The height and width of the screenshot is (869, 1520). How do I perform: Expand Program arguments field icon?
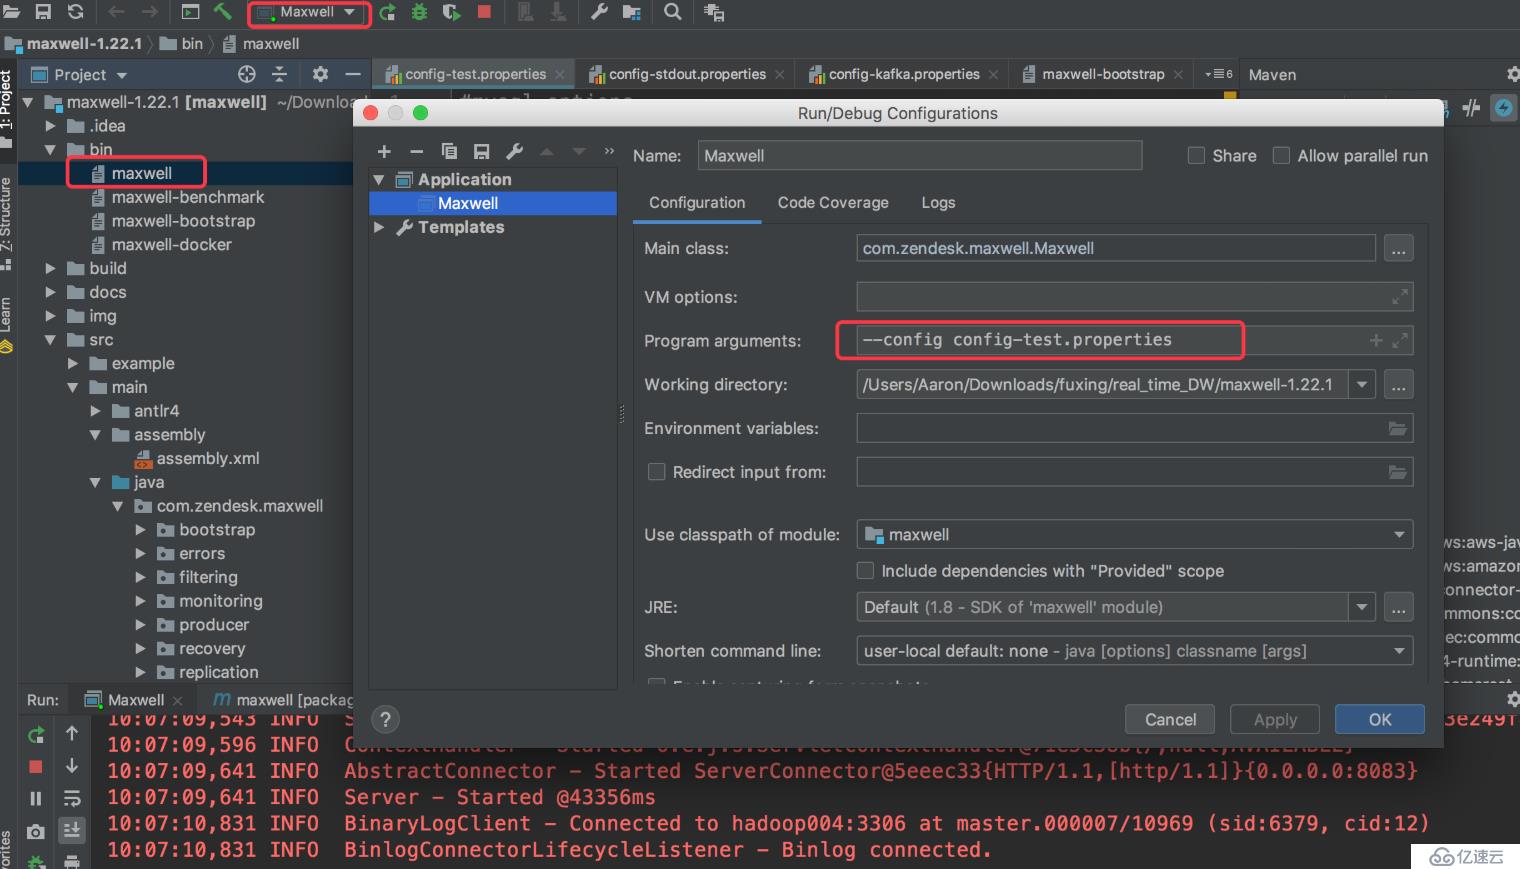click(x=1400, y=340)
